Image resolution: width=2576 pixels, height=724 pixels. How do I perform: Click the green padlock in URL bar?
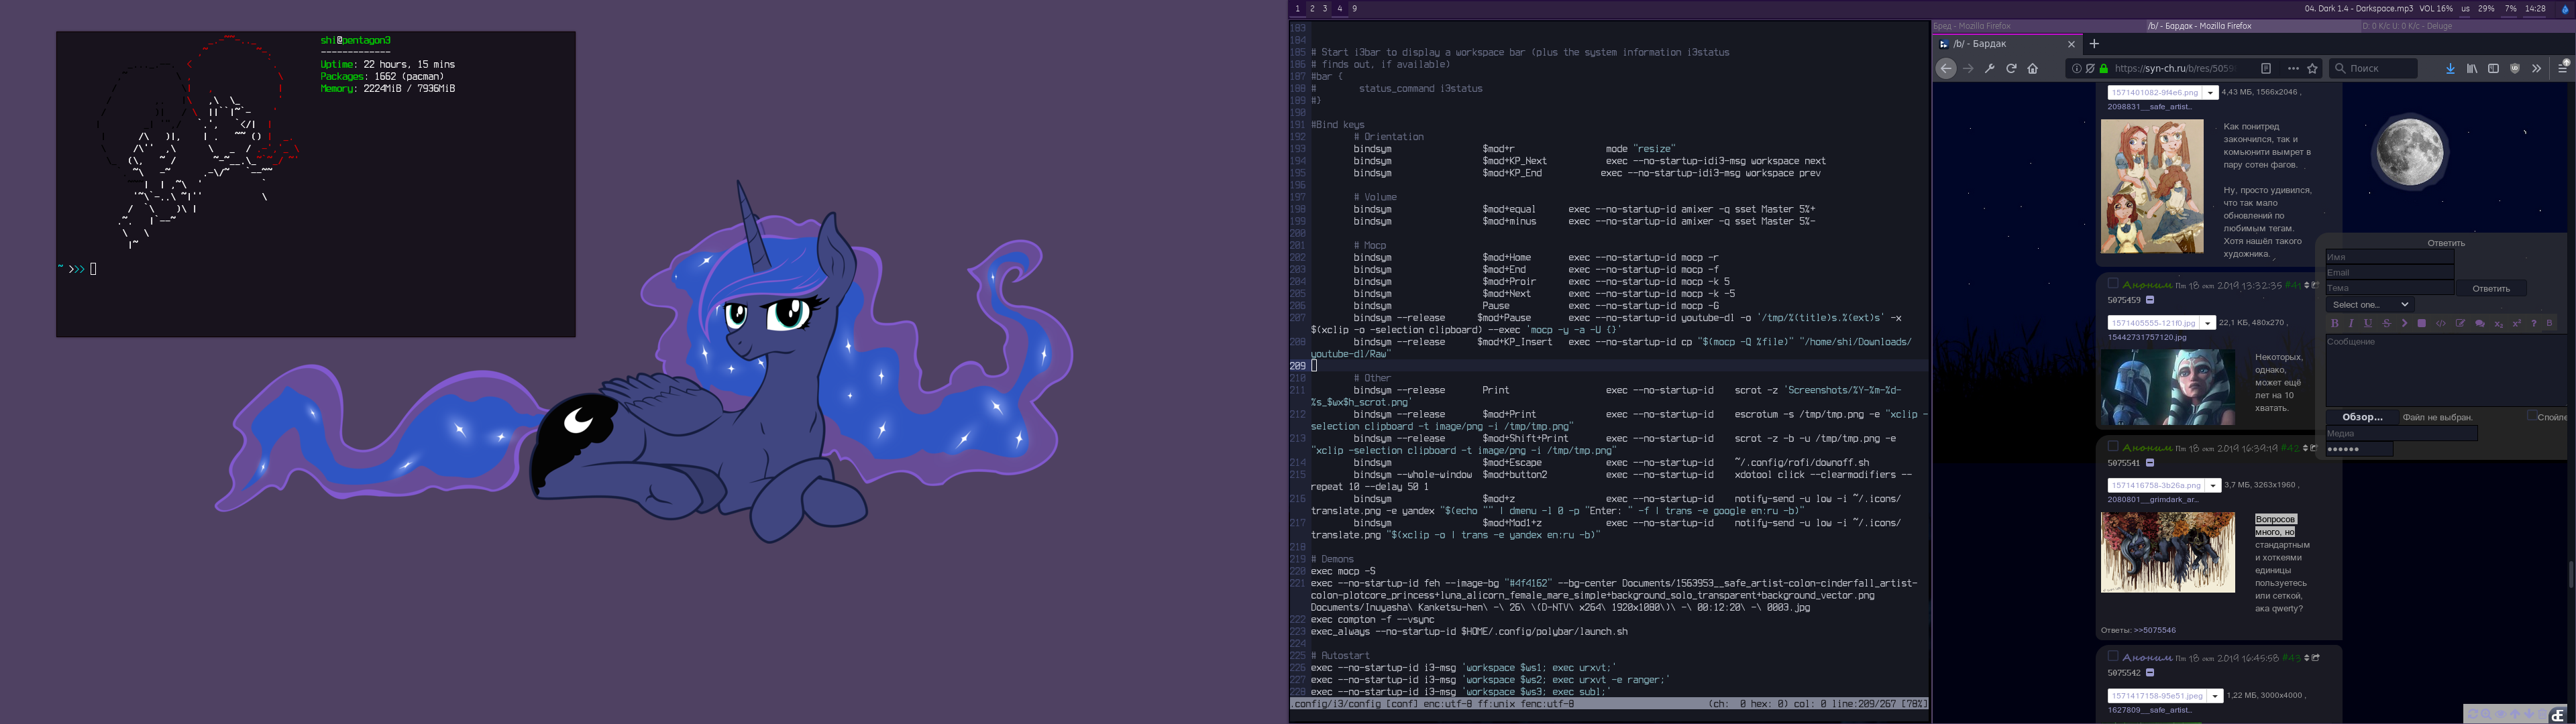pyautogui.click(x=2104, y=68)
